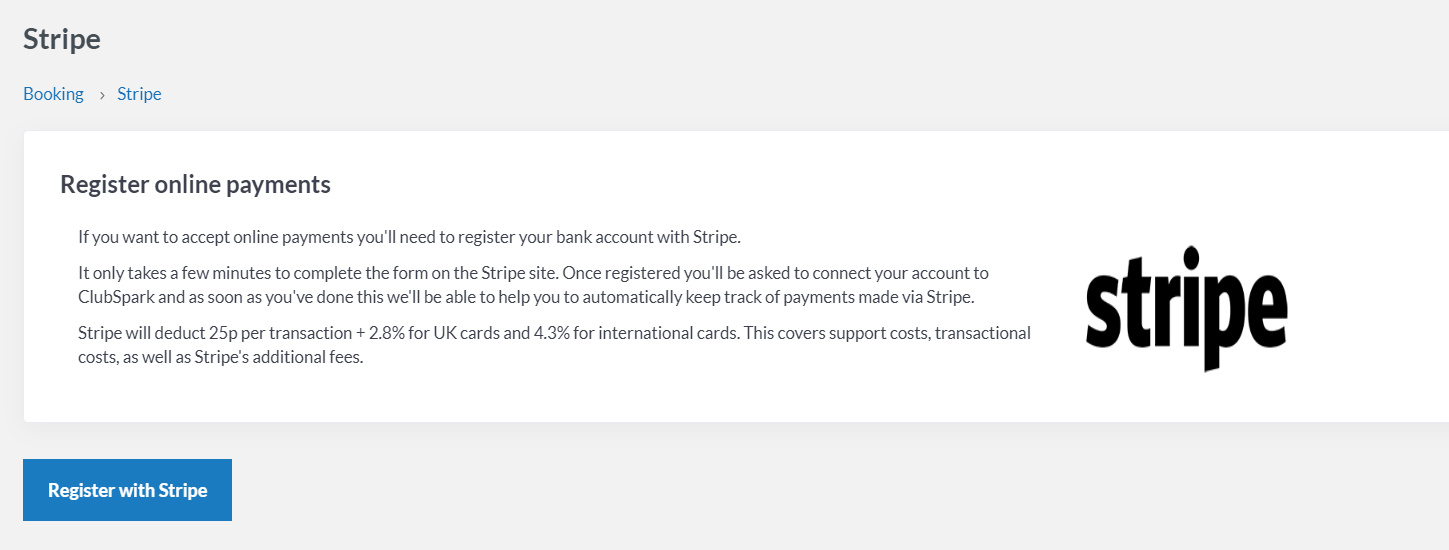Go back to Booking via breadcrumb
The width and height of the screenshot is (1449, 550).
point(53,94)
